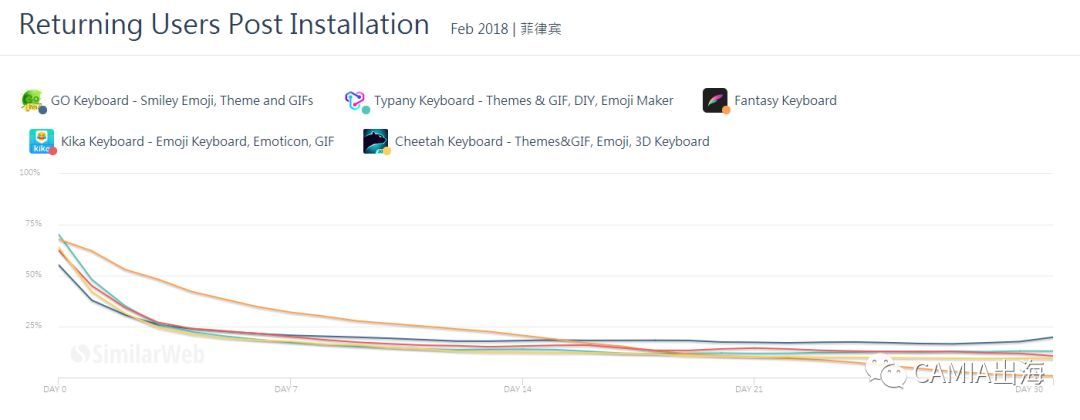The height and width of the screenshot is (420, 1080).
Task: Click the Kika Keyboard app icon
Action: click(41, 141)
